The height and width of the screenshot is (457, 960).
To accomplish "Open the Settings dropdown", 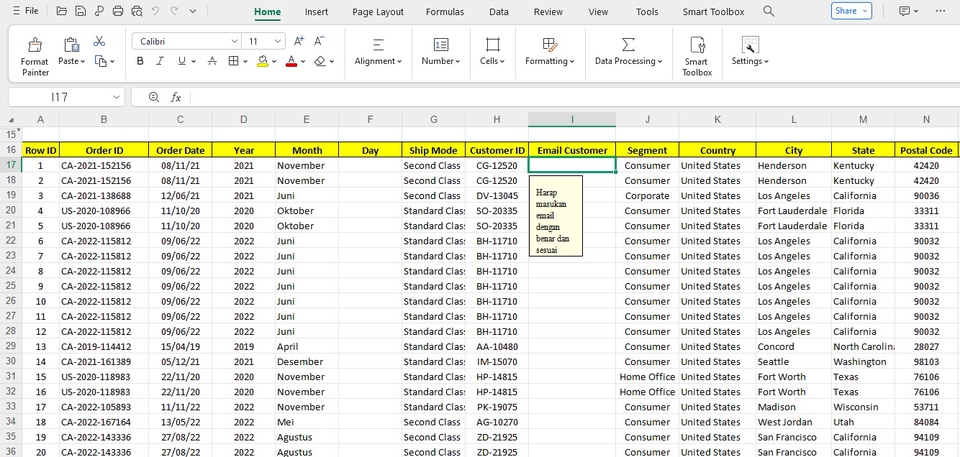I will (750, 51).
